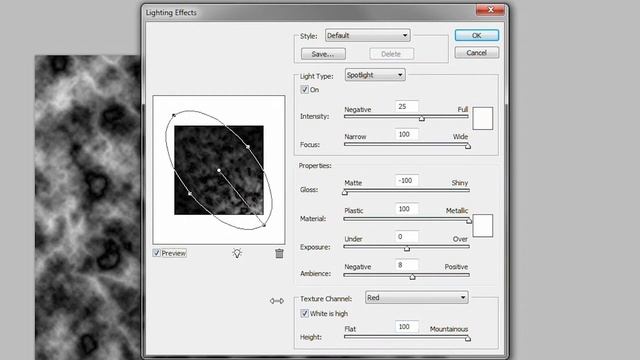The width and height of the screenshot is (640, 360).
Task: Click the Material slider handle
Action: tap(469, 220)
